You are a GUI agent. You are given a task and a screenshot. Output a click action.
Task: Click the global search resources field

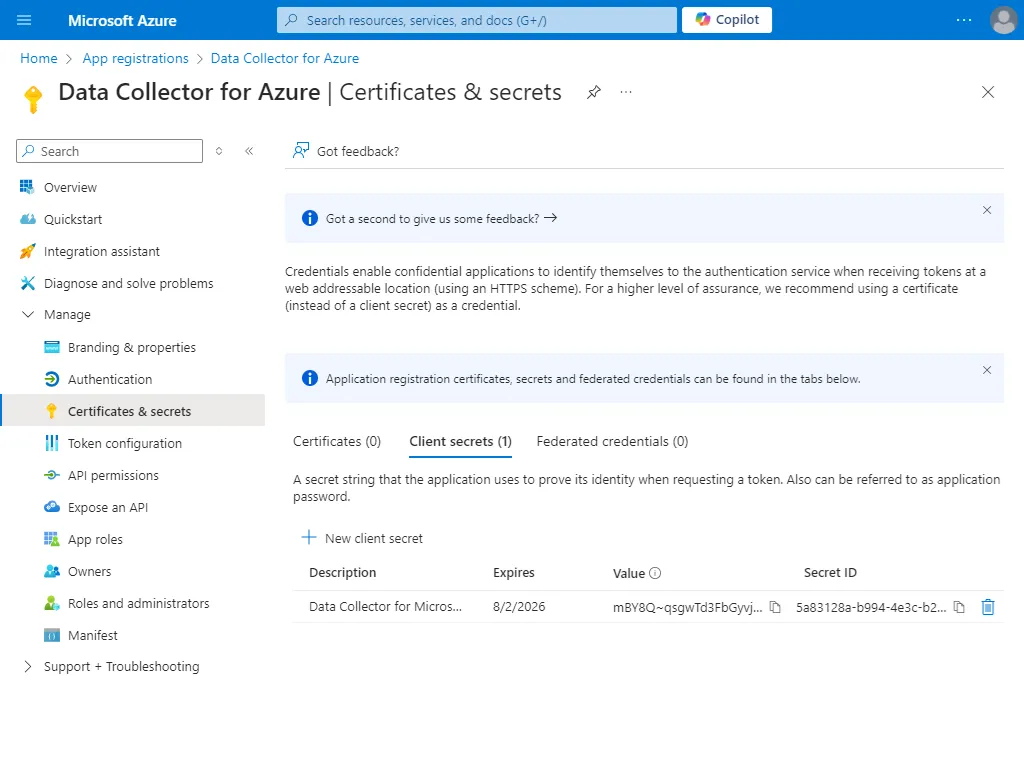pos(477,20)
